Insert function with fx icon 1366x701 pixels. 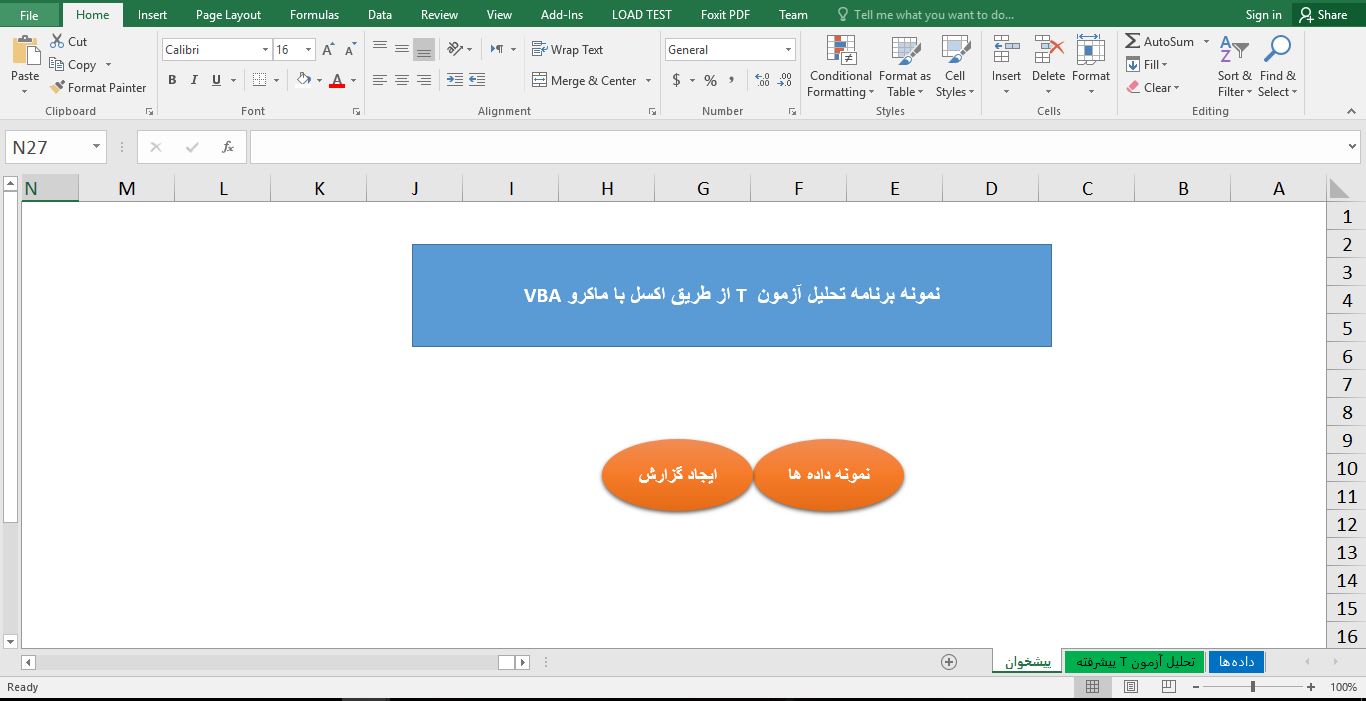[227, 147]
